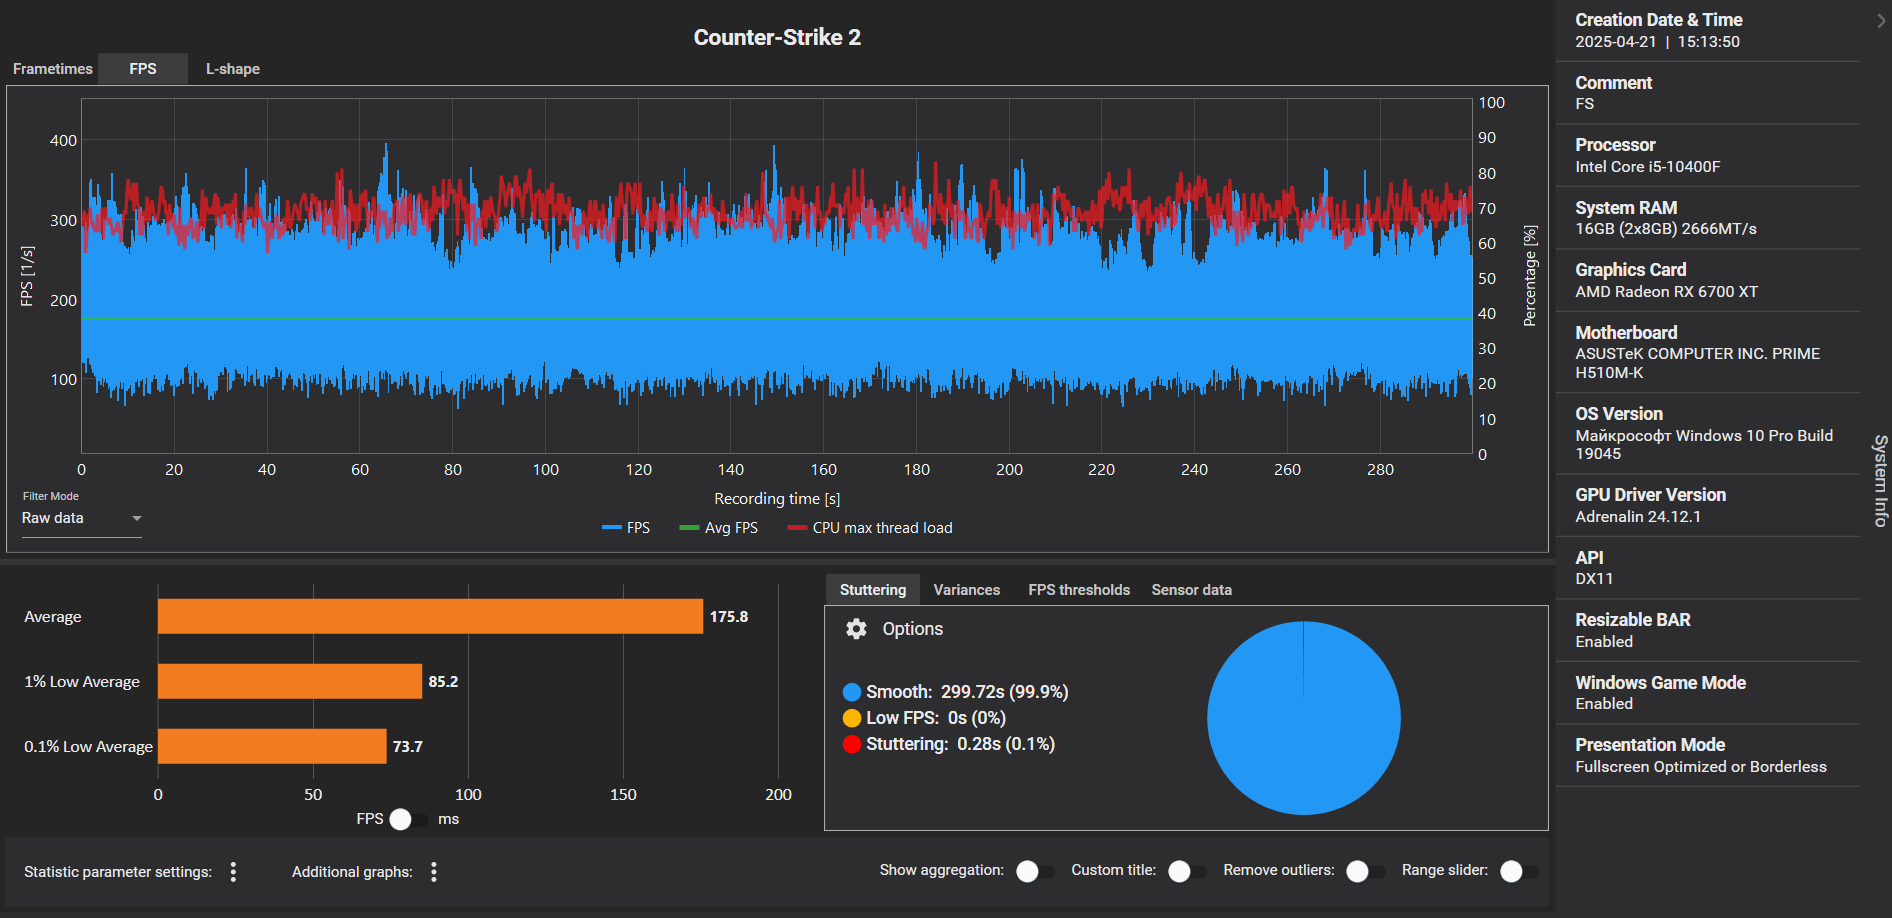
Task: Click Presentation Mode Fullscreen Optimized or Borderless text
Action: coord(1701,767)
